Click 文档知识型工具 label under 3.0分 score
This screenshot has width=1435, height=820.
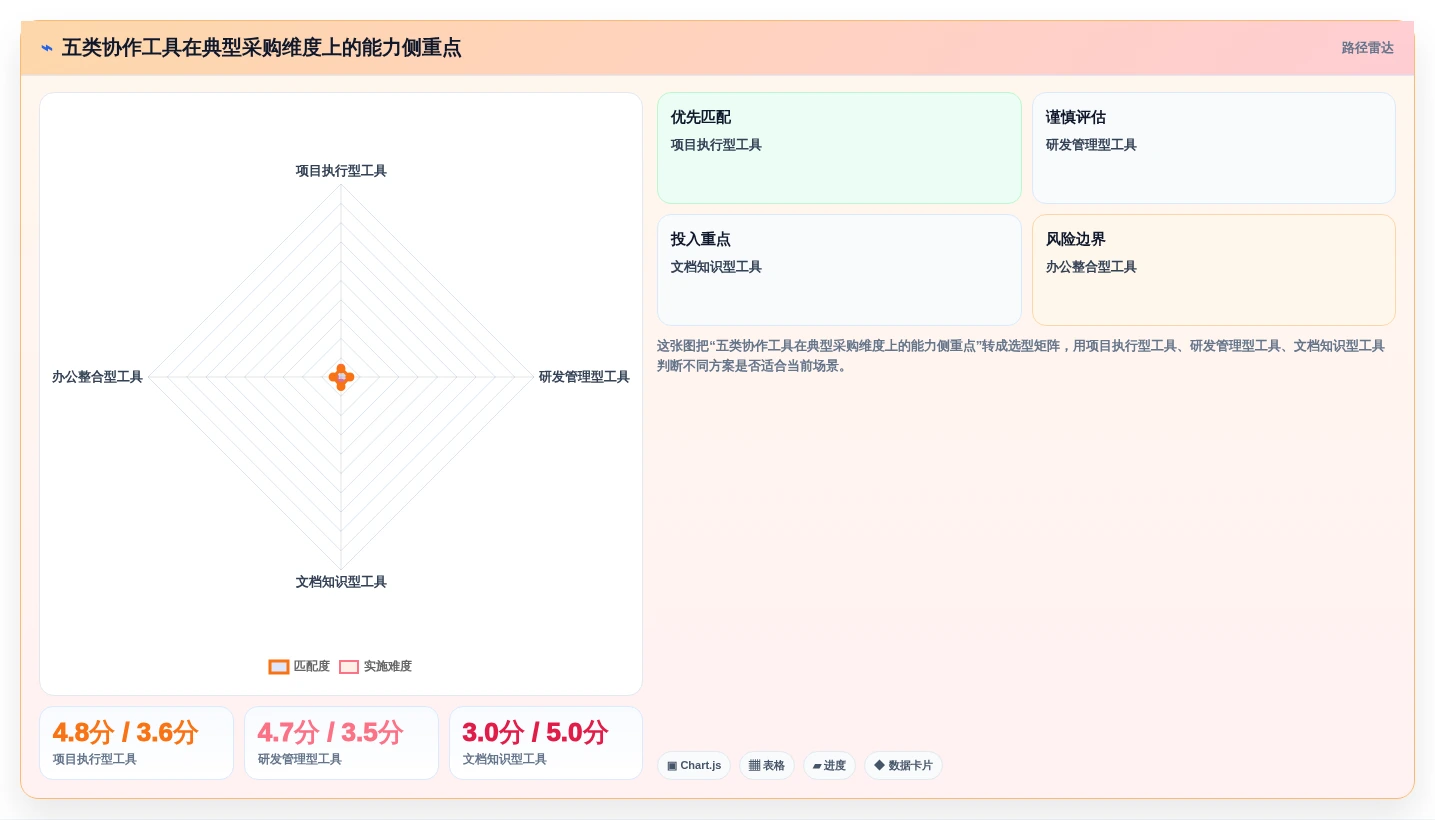tap(505, 759)
